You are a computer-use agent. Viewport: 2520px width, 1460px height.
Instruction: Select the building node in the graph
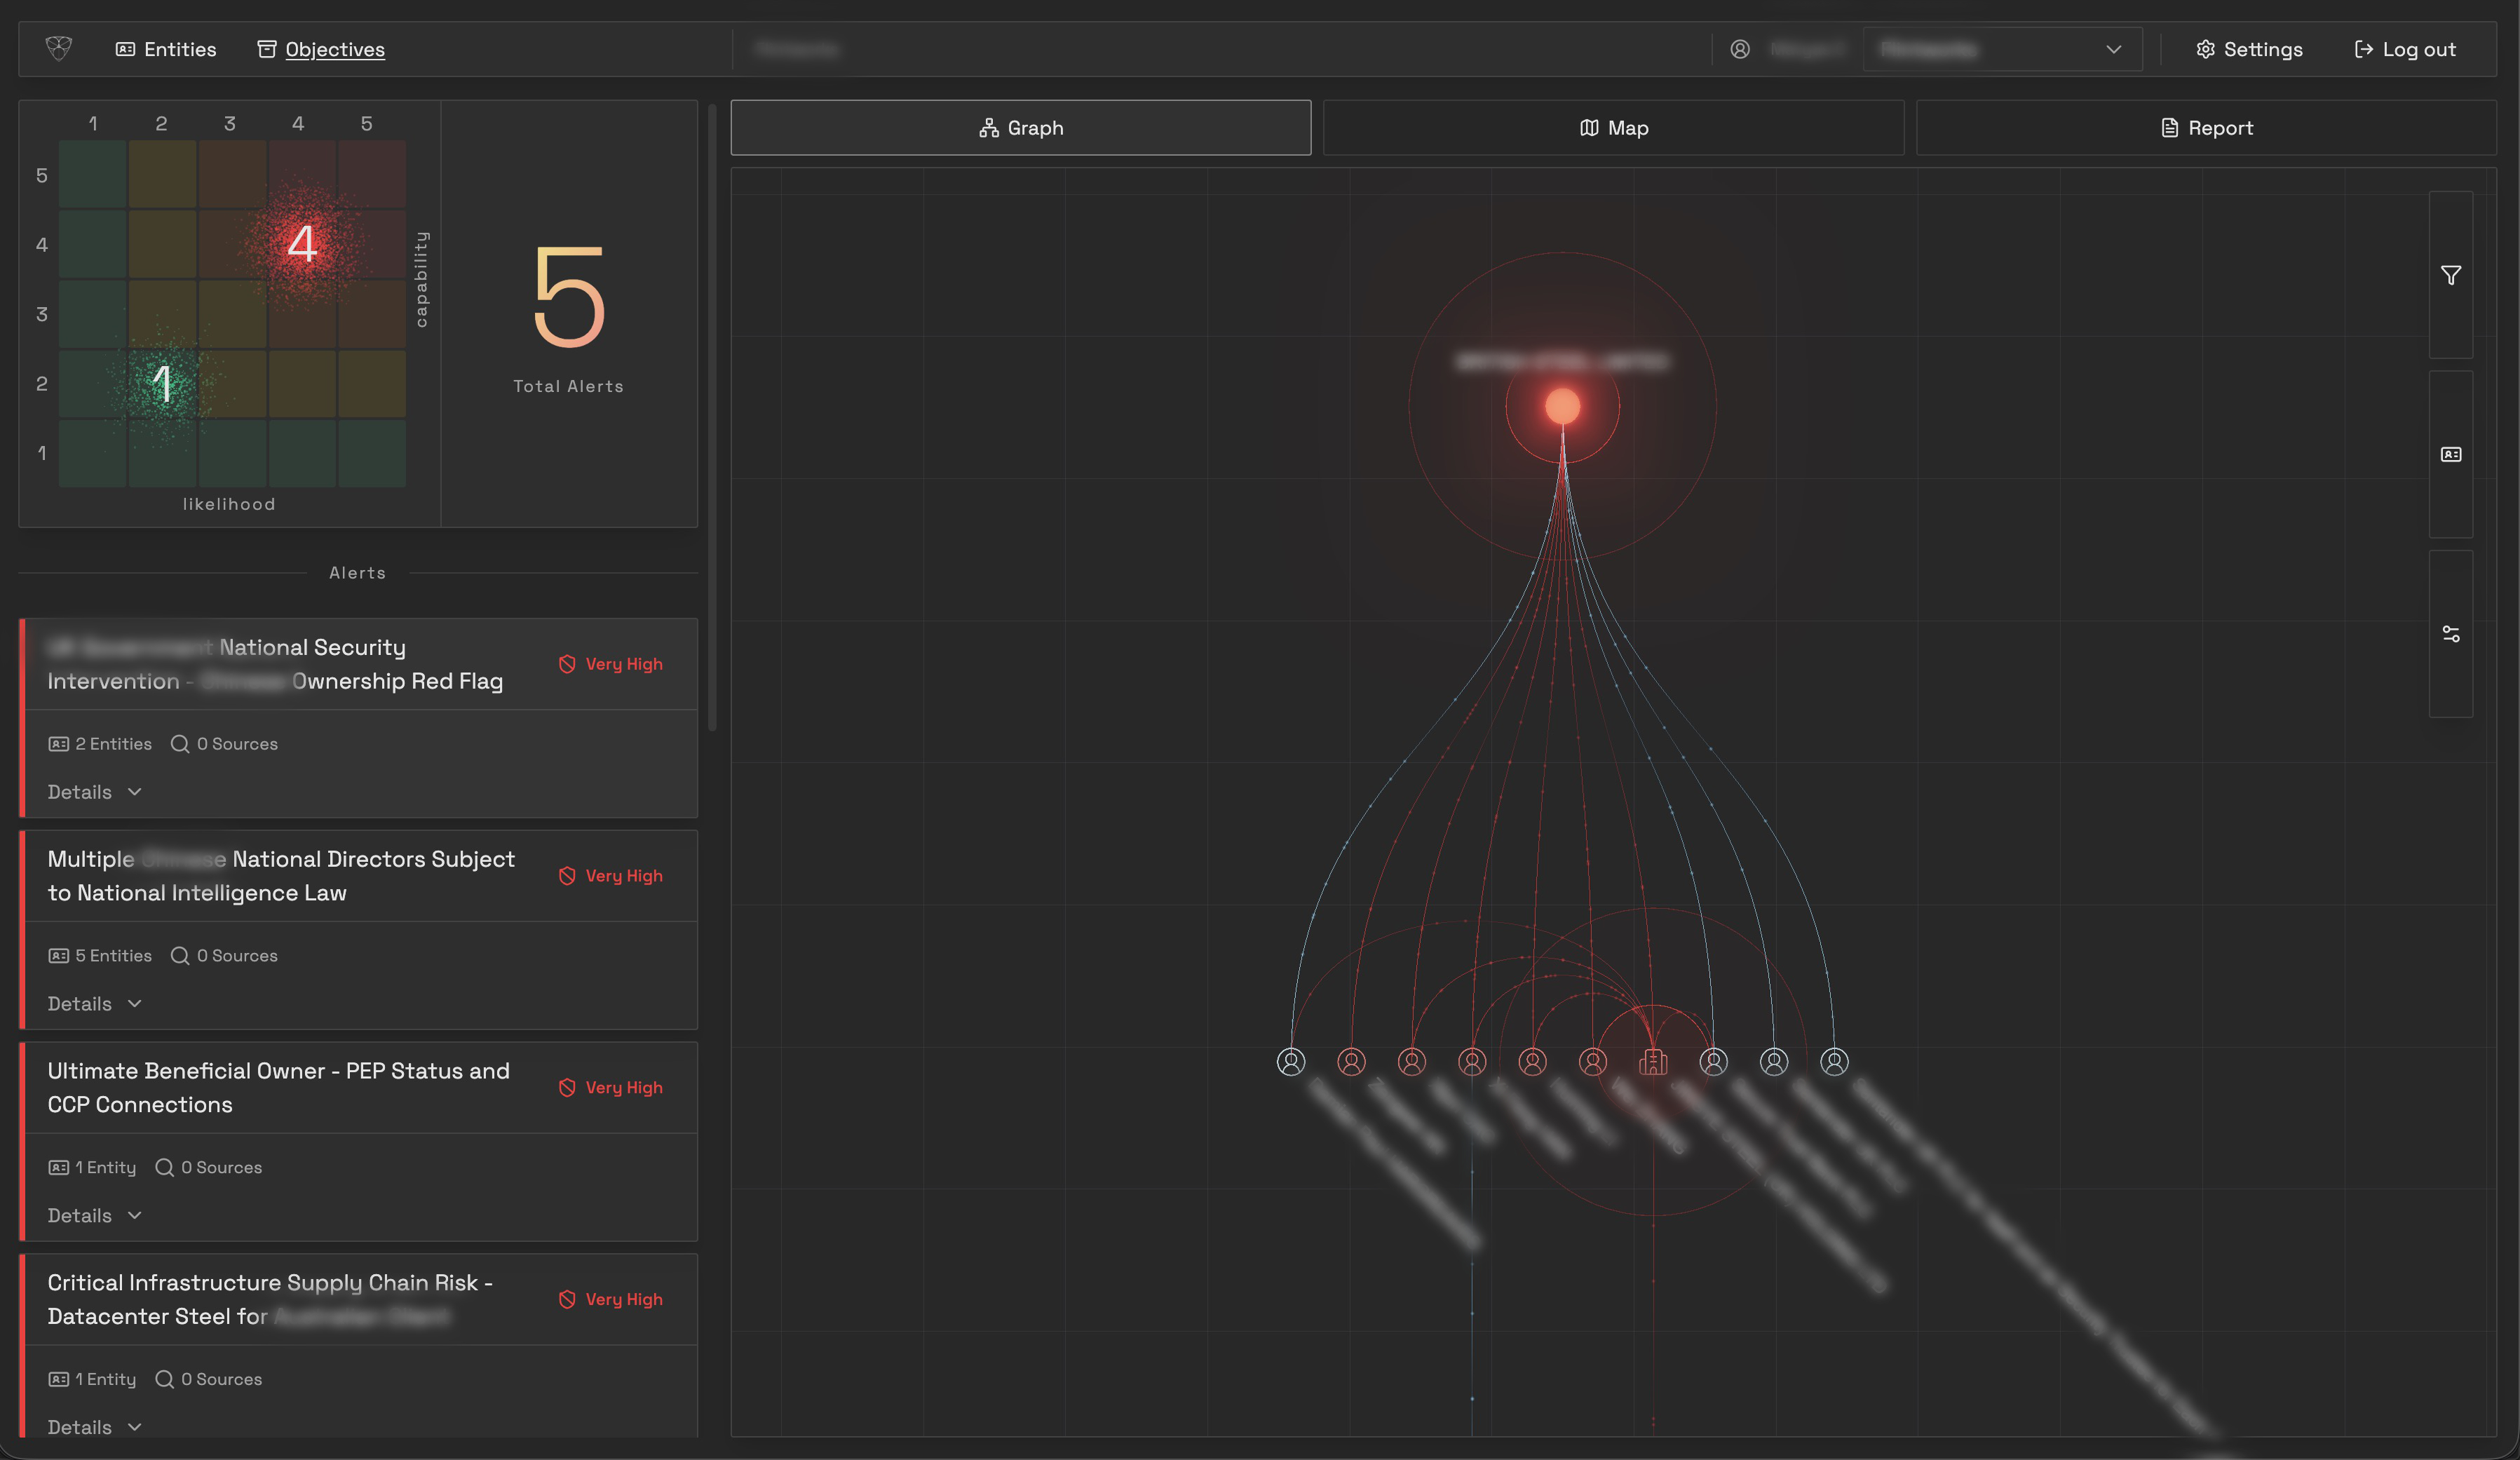point(1654,1062)
